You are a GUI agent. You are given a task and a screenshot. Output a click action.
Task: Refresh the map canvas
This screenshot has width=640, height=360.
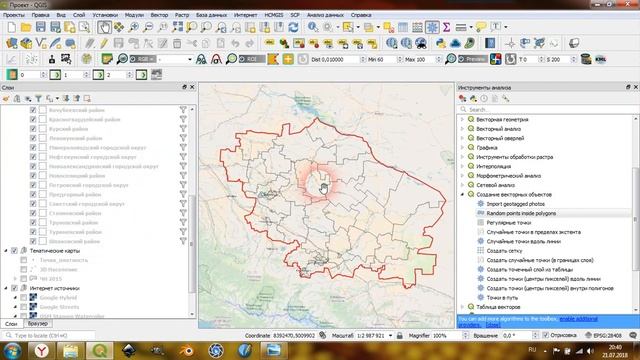[293, 27]
